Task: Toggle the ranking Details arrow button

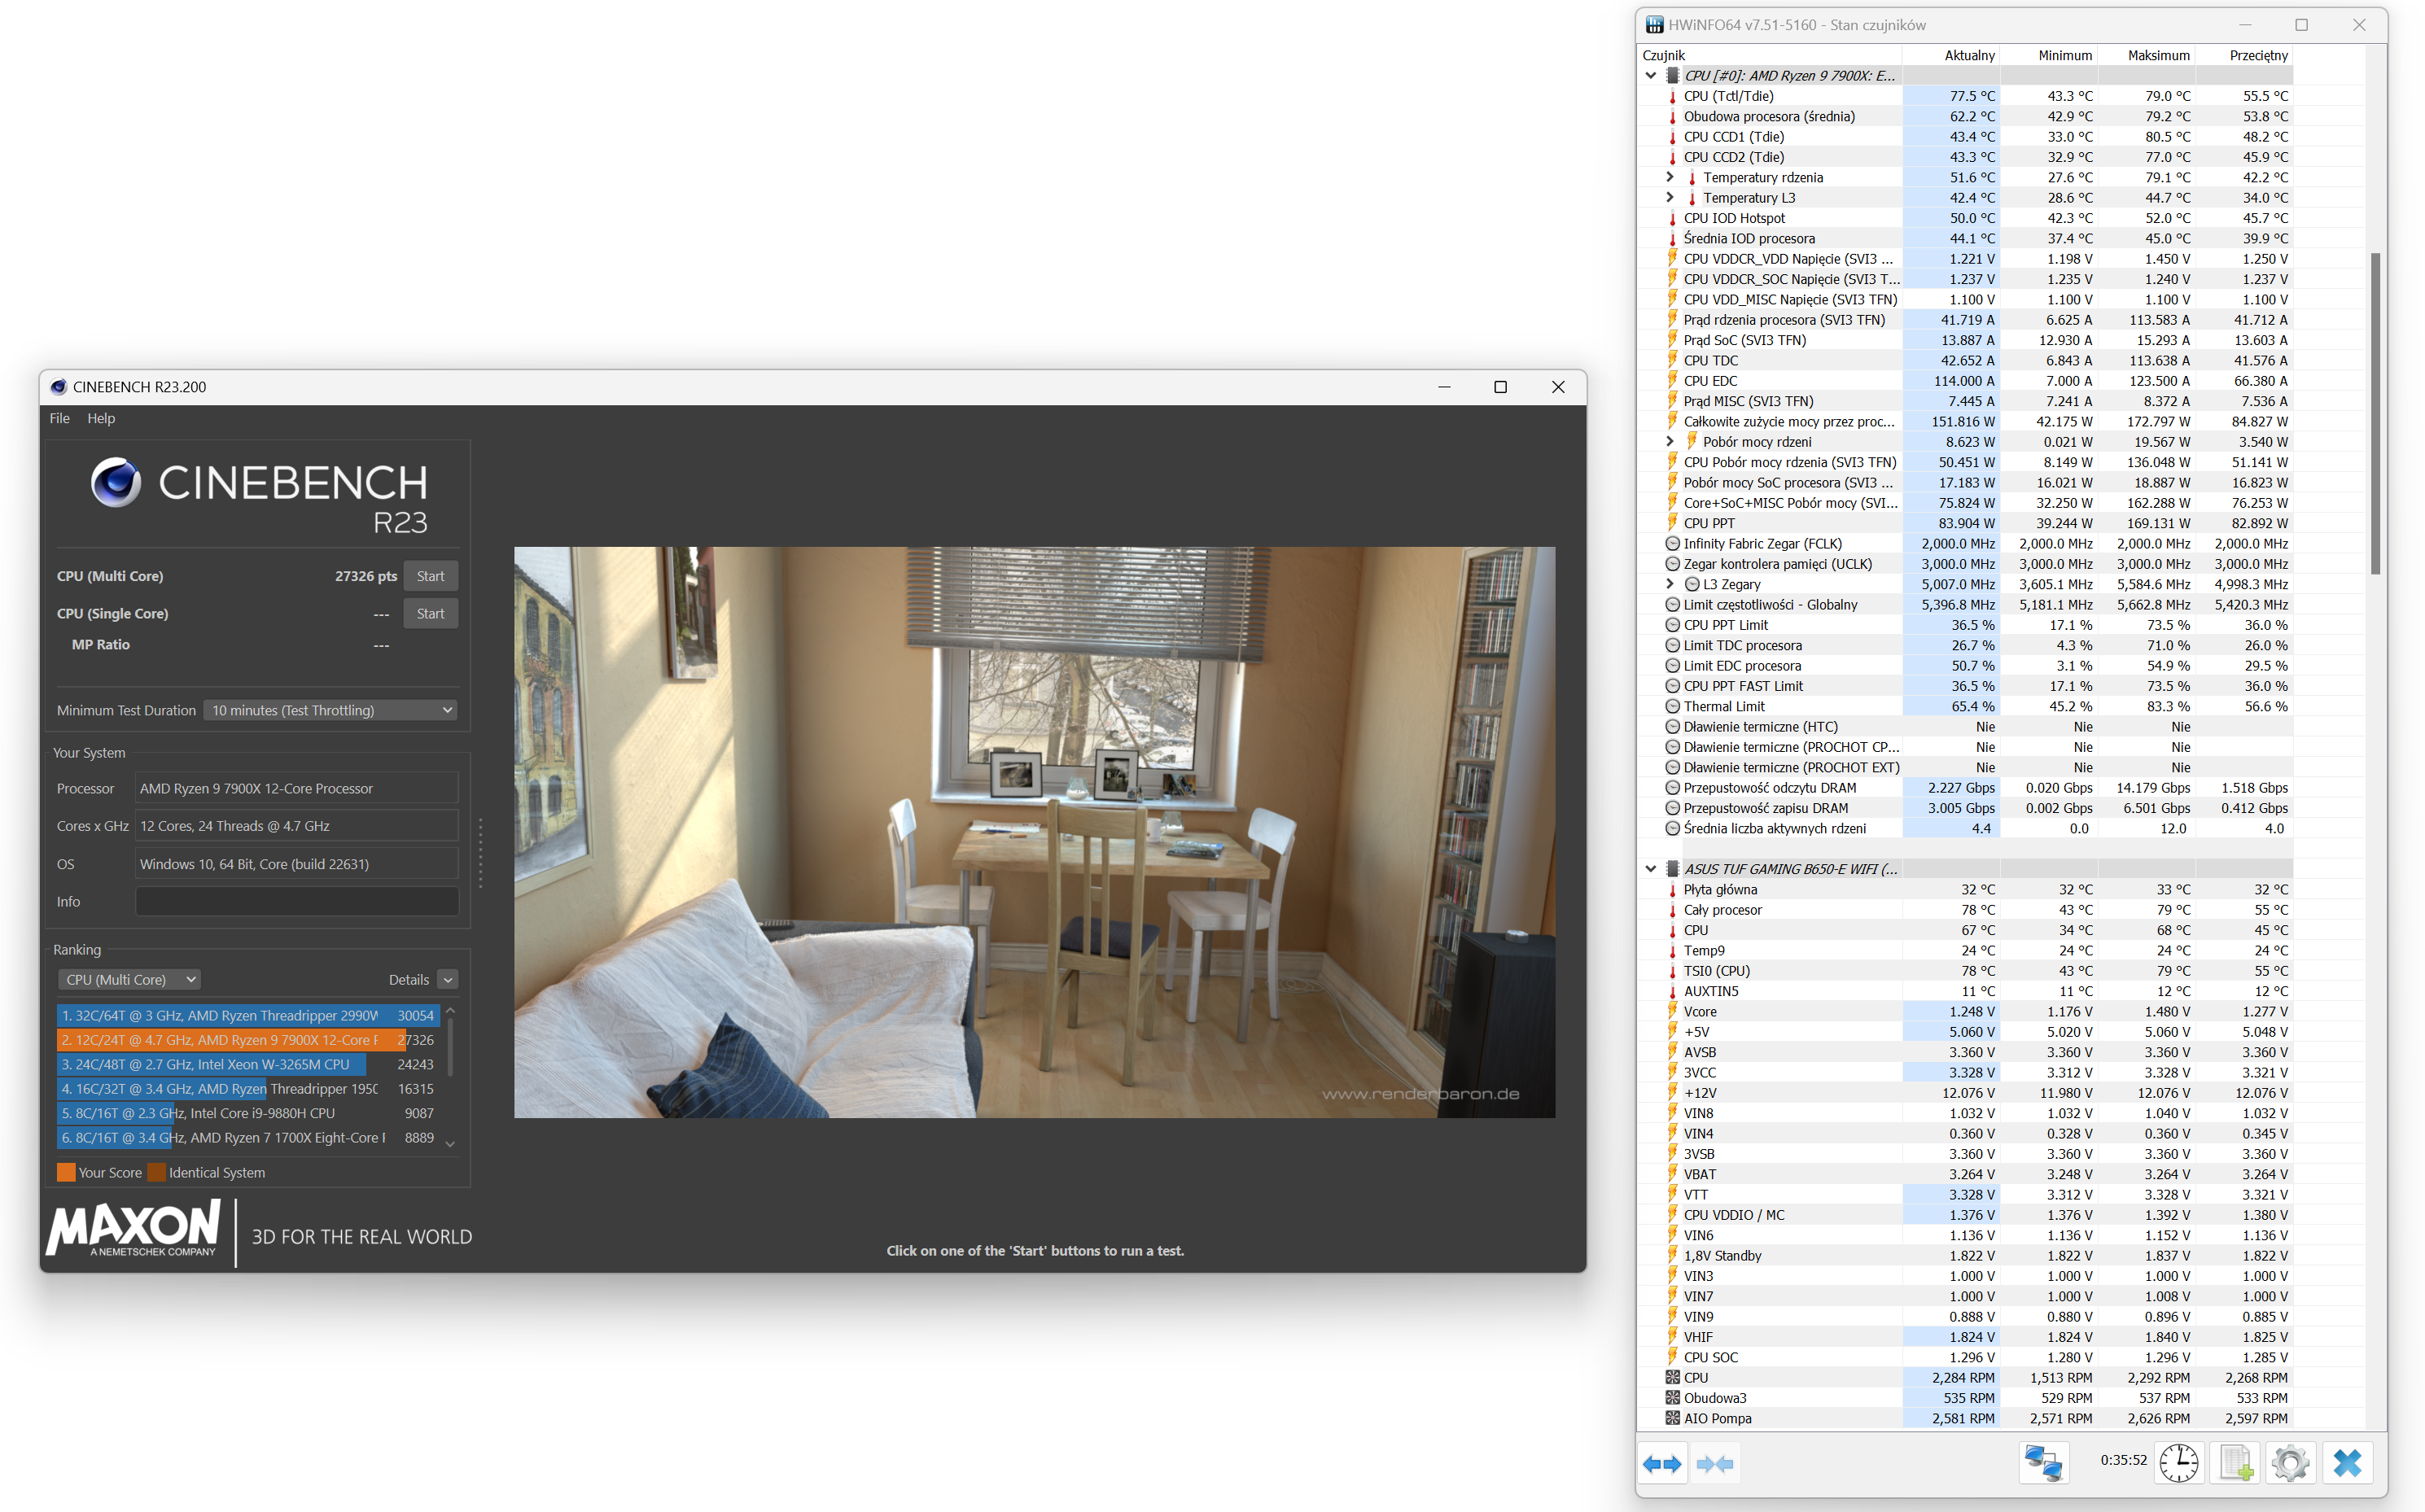Action: pyautogui.click(x=448, y=980)
